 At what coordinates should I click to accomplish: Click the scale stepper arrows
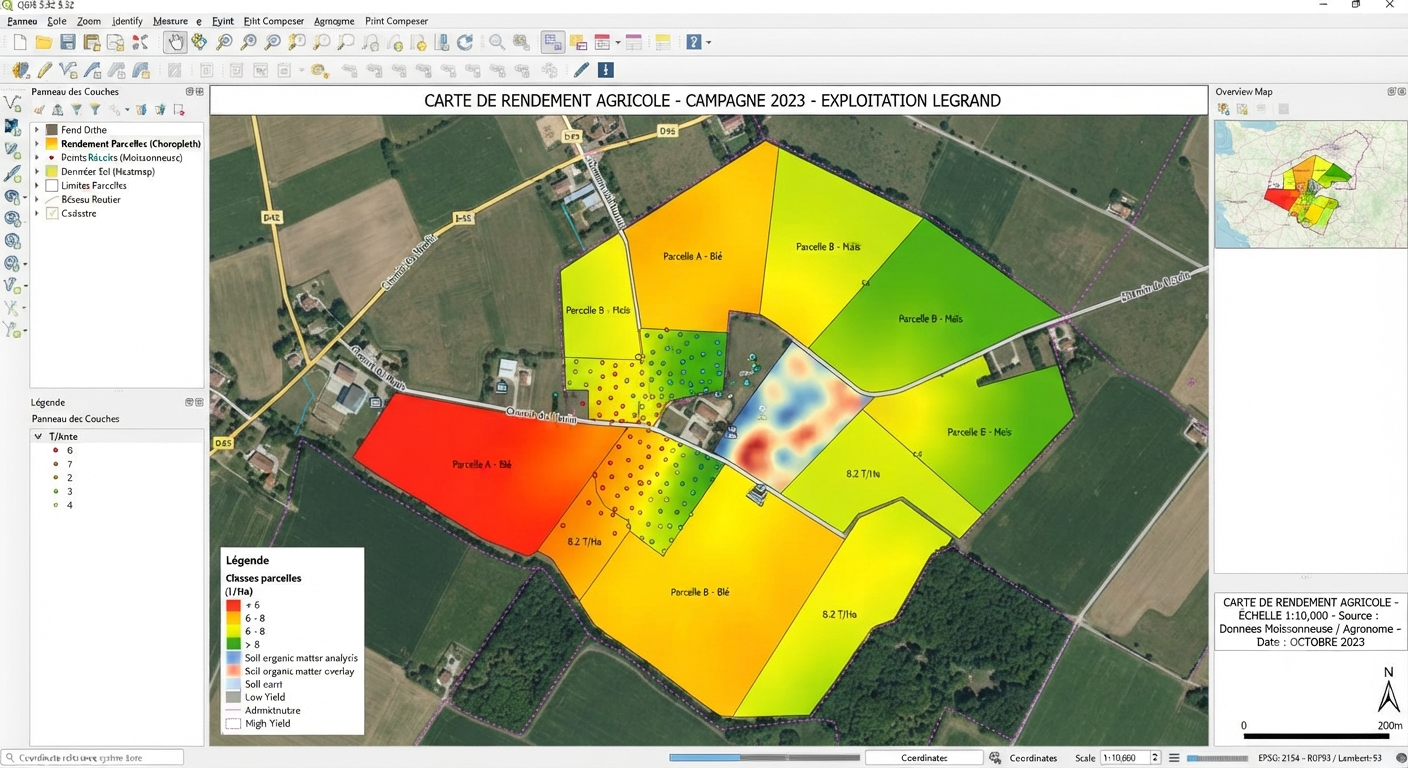(x=1155, y=758)
